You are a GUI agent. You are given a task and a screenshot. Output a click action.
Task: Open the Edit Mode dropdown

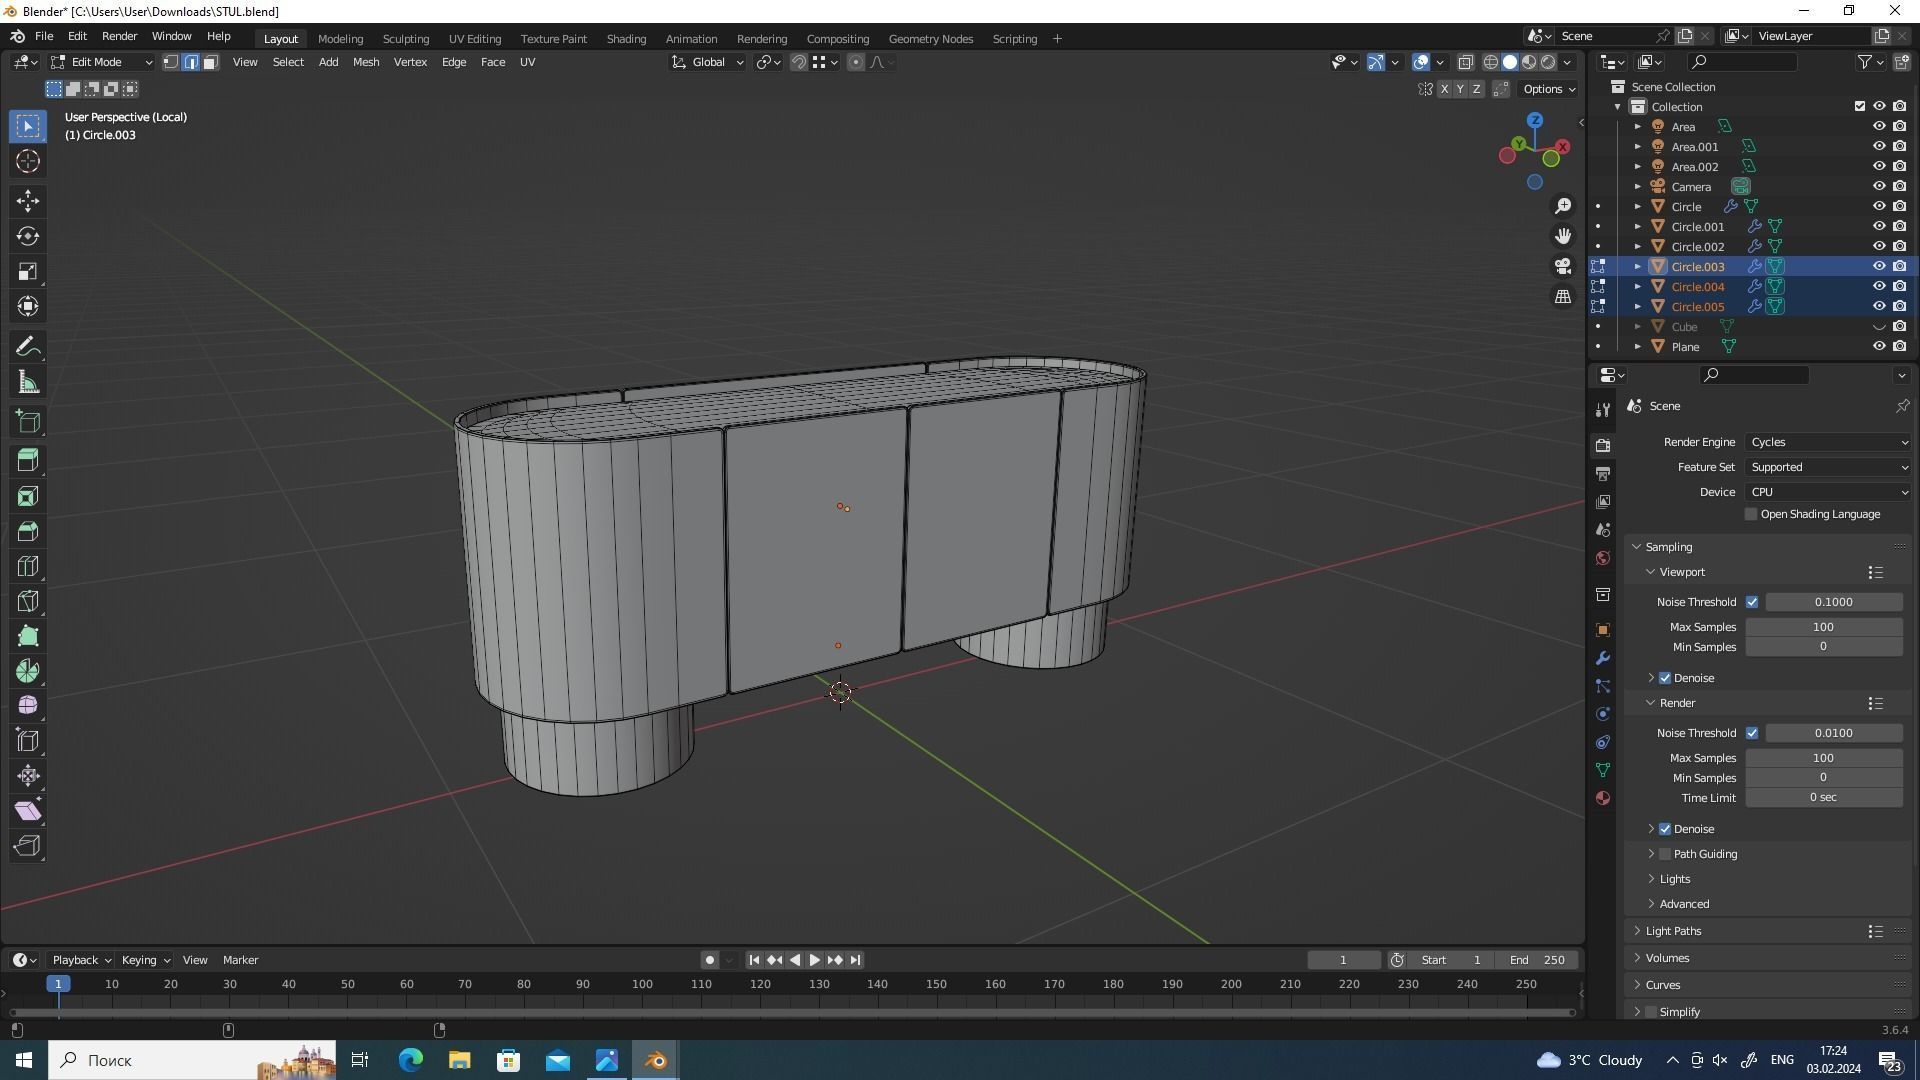pyautogui.click(x=101, y=62)
